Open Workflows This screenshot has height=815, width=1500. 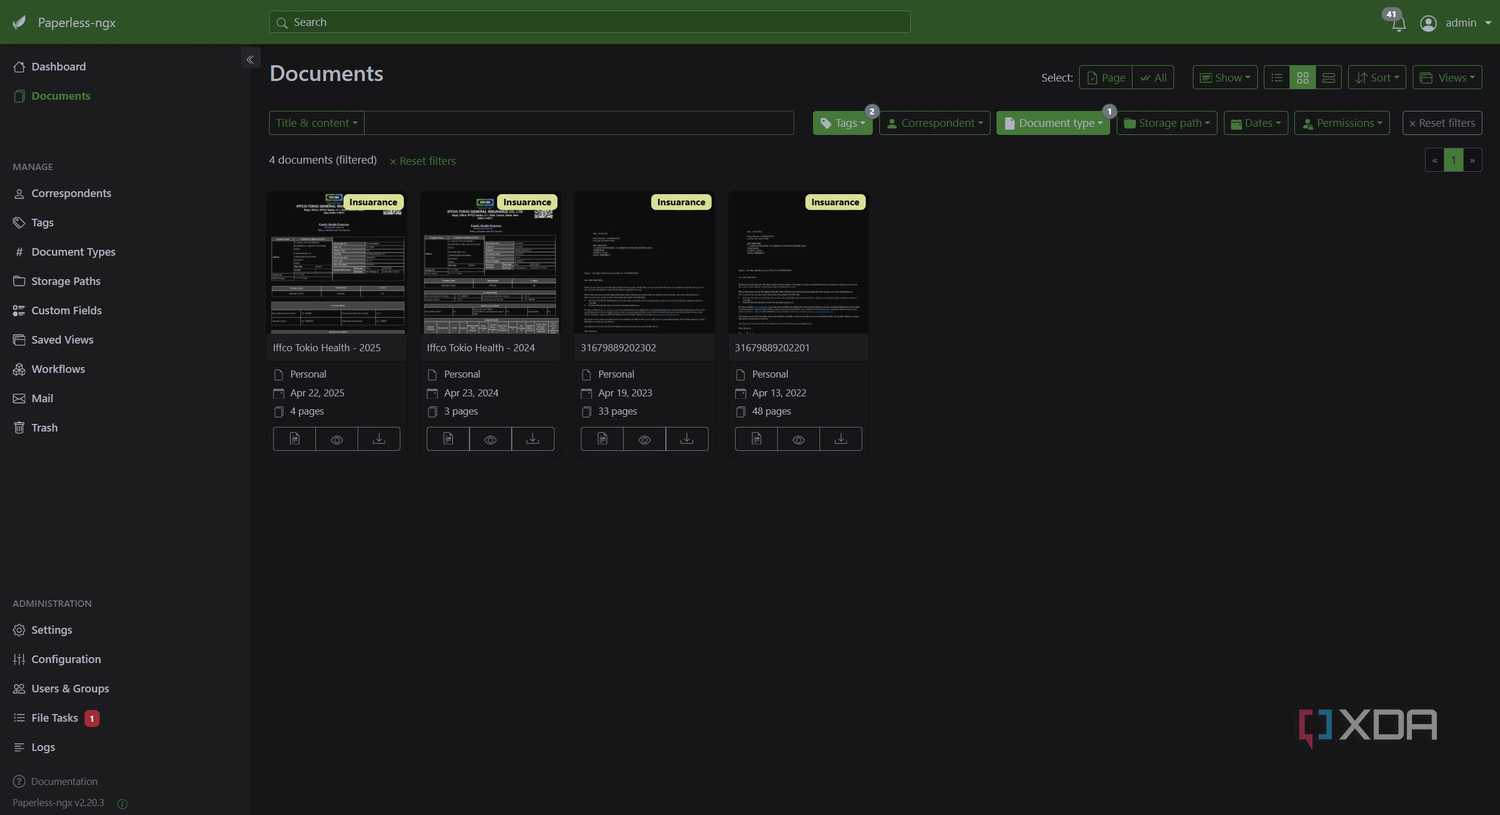coord(58,369)
